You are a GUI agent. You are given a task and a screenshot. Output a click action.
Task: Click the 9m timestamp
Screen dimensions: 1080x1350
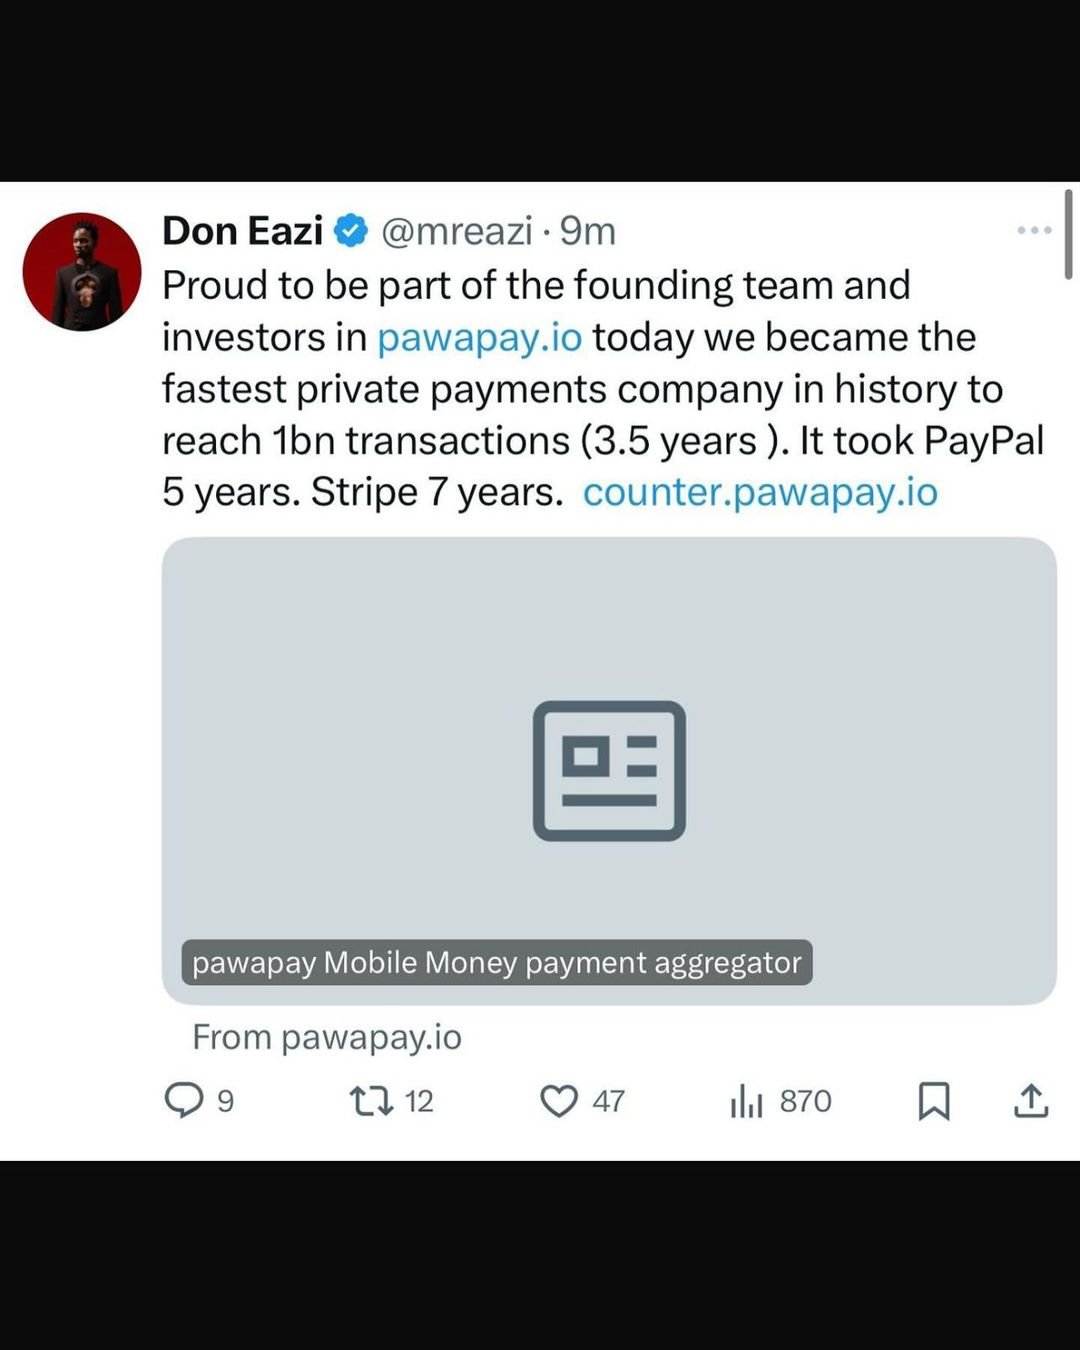588,231
